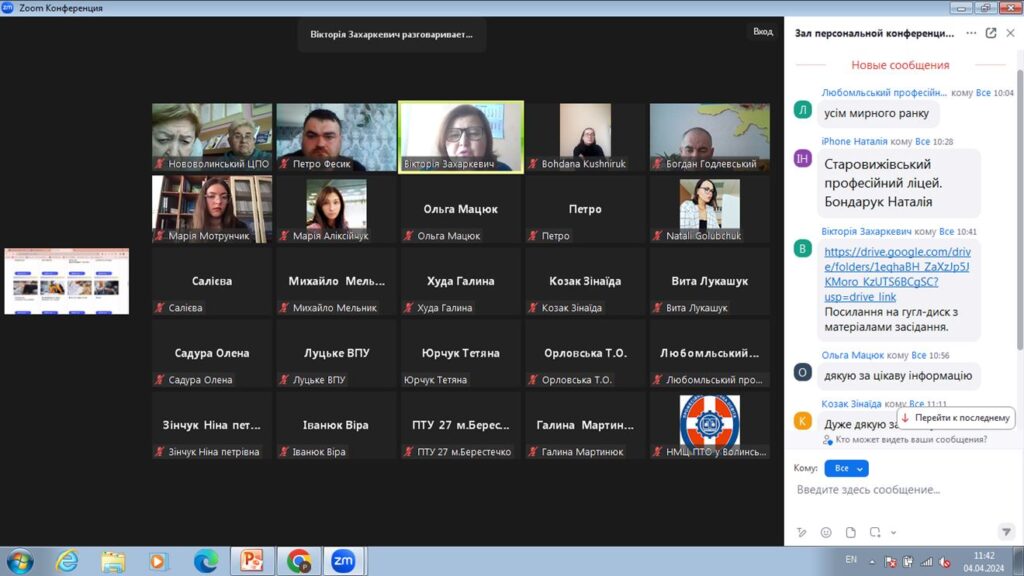
Task: Open Microsoft Edge from the taskbar
Action: click(x=206, y=561)
